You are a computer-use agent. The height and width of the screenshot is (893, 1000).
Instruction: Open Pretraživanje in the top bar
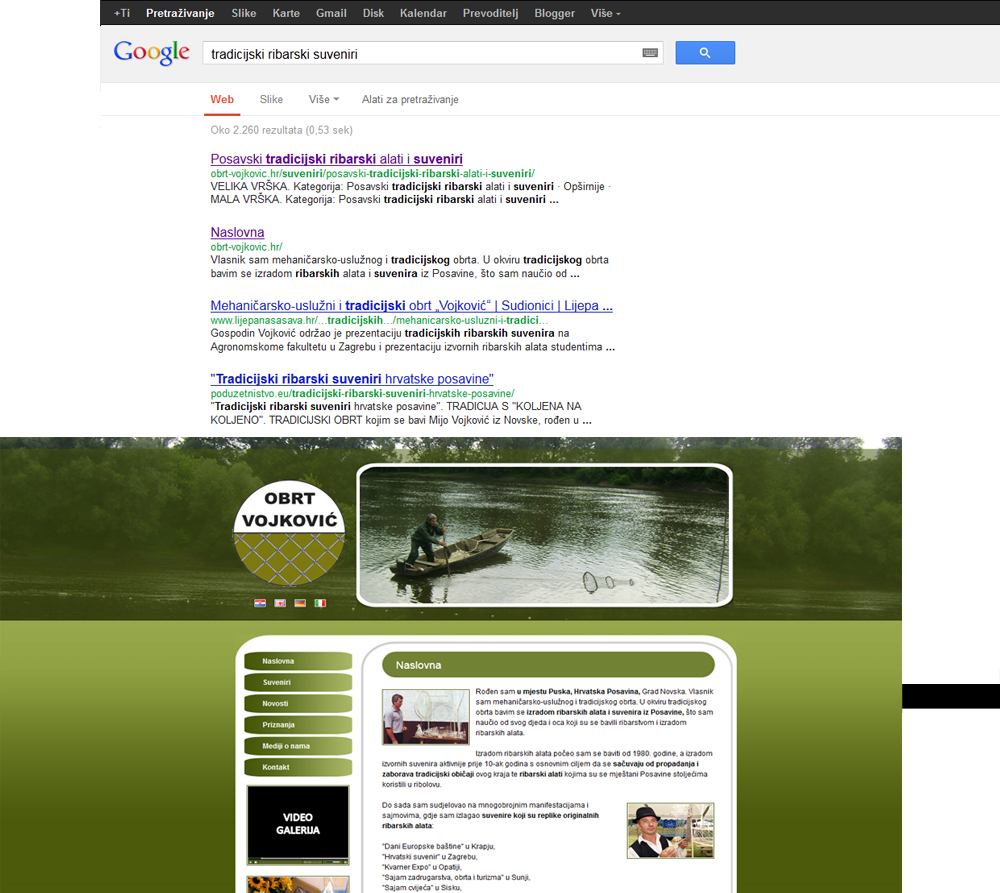click(x=180, y=13)
